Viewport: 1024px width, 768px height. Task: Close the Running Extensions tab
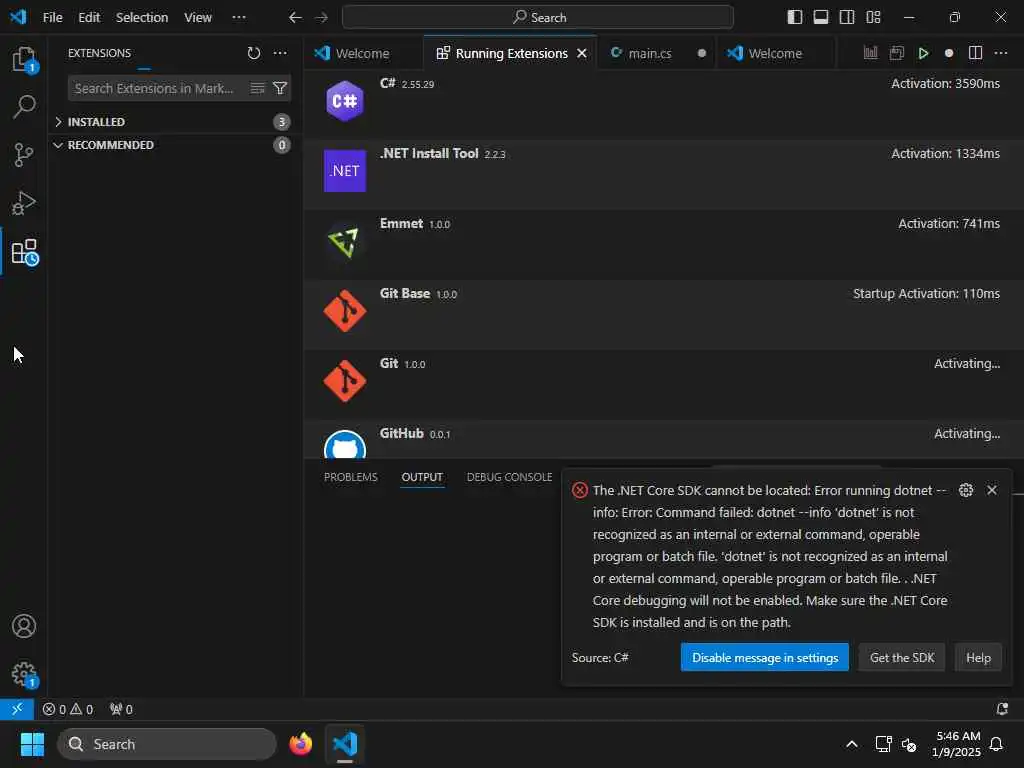(x=582, y=54)
